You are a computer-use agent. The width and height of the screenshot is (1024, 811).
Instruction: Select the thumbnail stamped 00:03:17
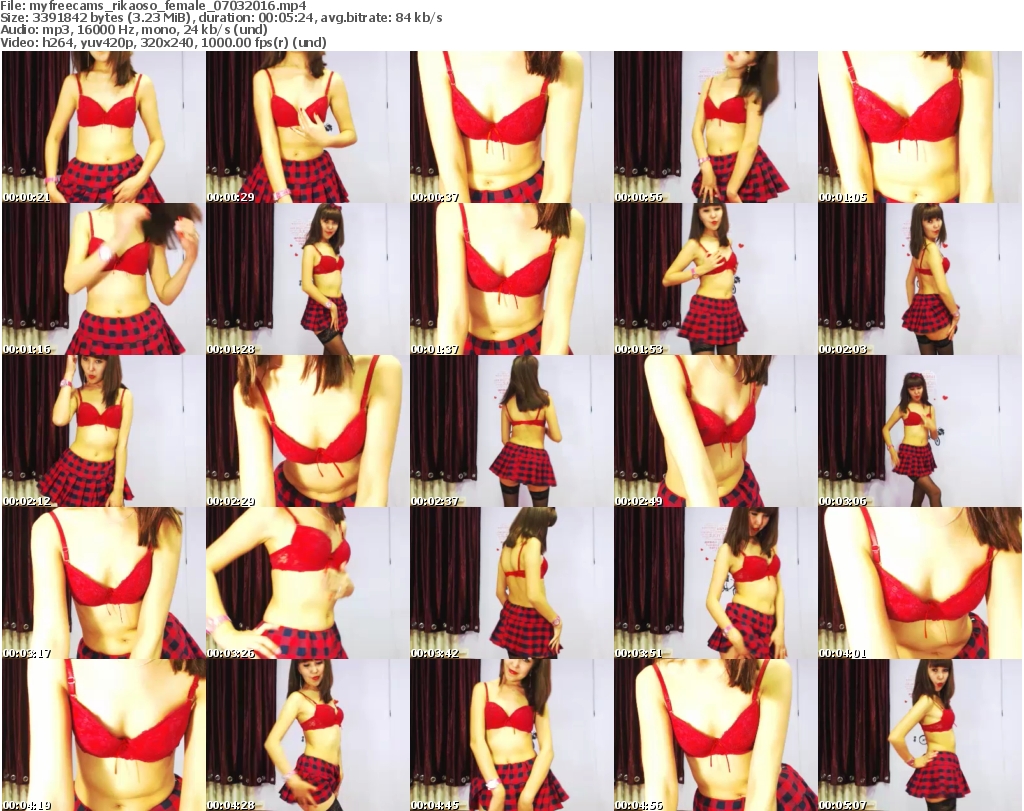point(102,583)
